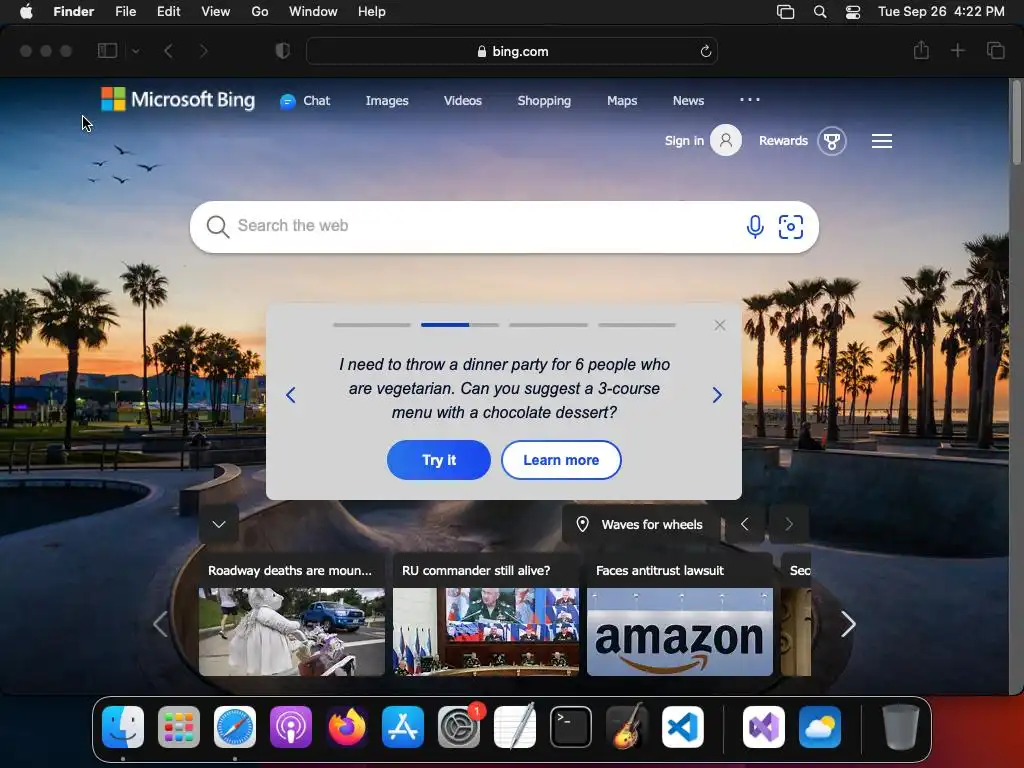Open the Rewards trophy badge
The width and height of the screenshot is (1024, 768).
[831, 141]
